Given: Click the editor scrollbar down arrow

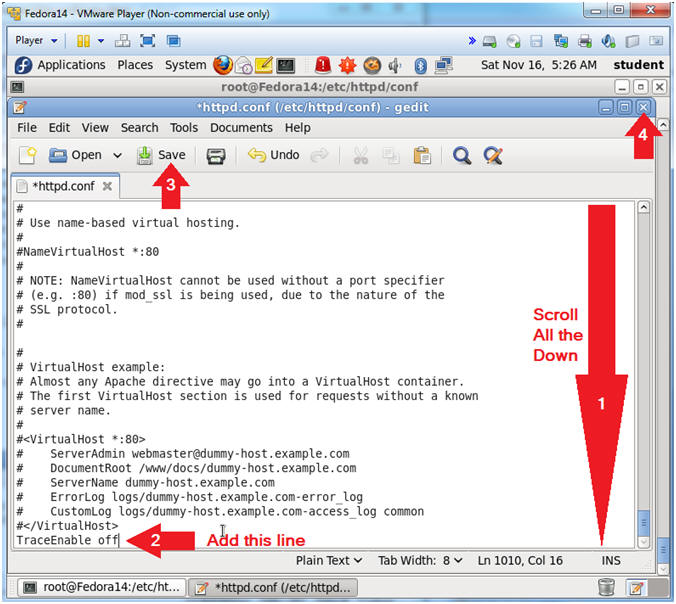Looking at the screenshot, I should [x=643, y=542].
